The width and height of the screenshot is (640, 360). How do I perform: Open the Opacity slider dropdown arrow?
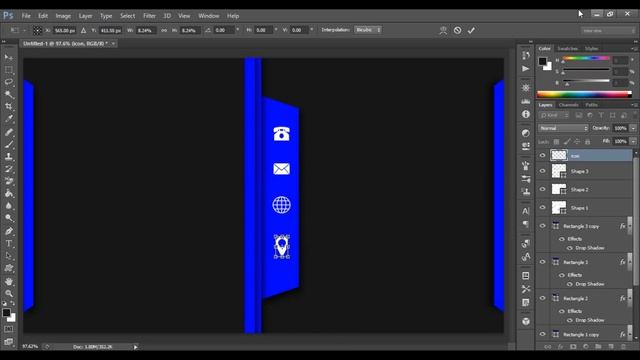[x=633, y=128]
